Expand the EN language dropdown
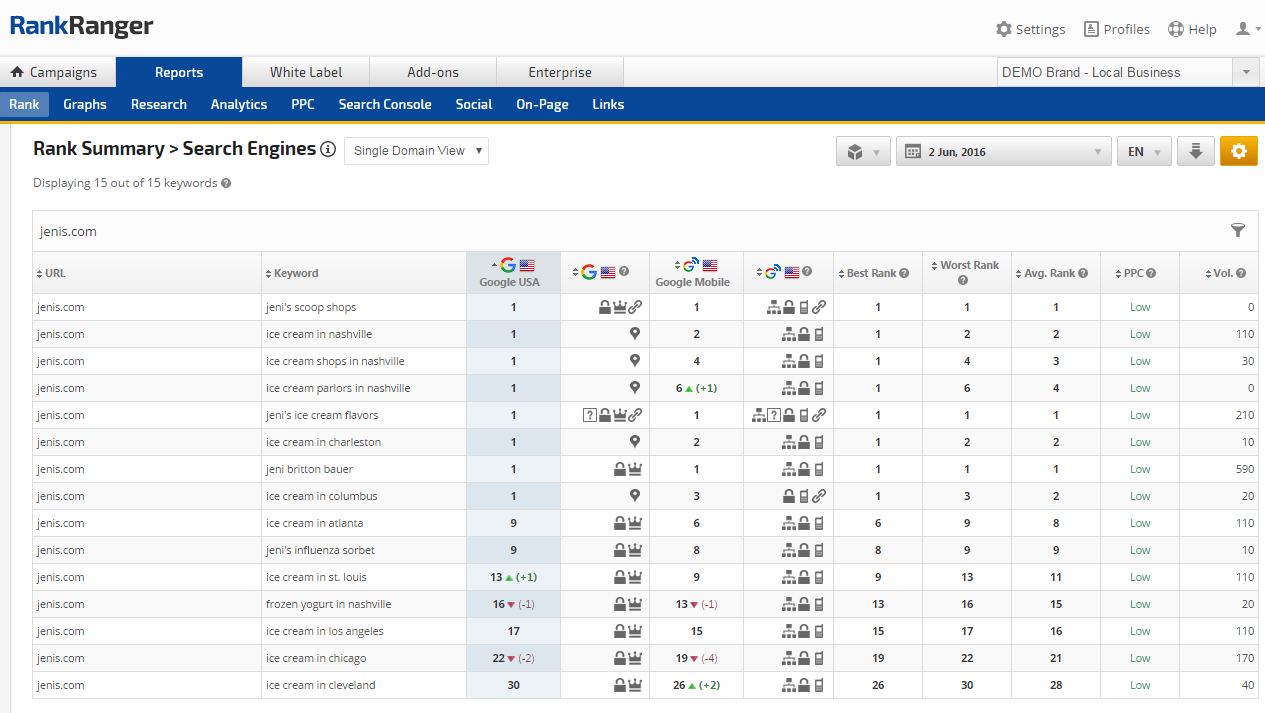1265x713 pixels. tap(1143, 151)
